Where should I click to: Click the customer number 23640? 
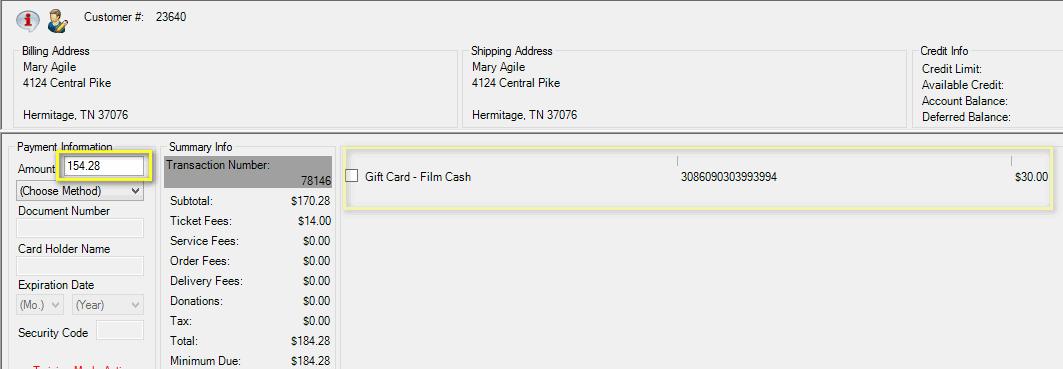point(171,17)
